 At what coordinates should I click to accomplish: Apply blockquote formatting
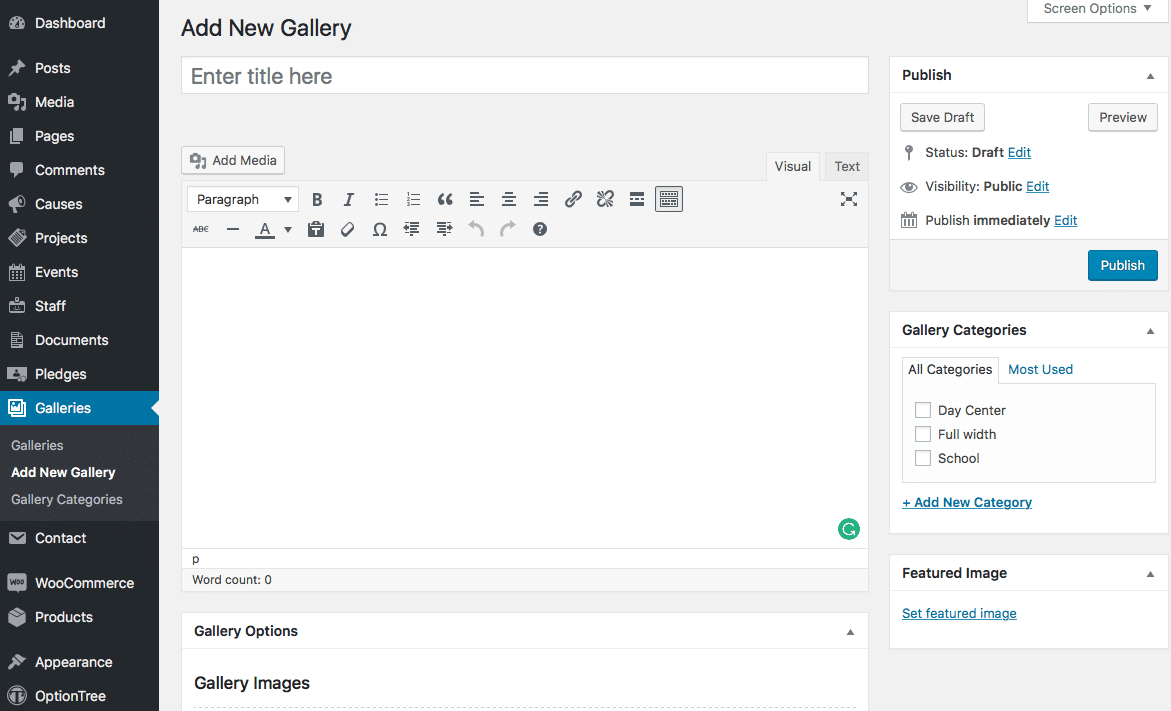445,199
